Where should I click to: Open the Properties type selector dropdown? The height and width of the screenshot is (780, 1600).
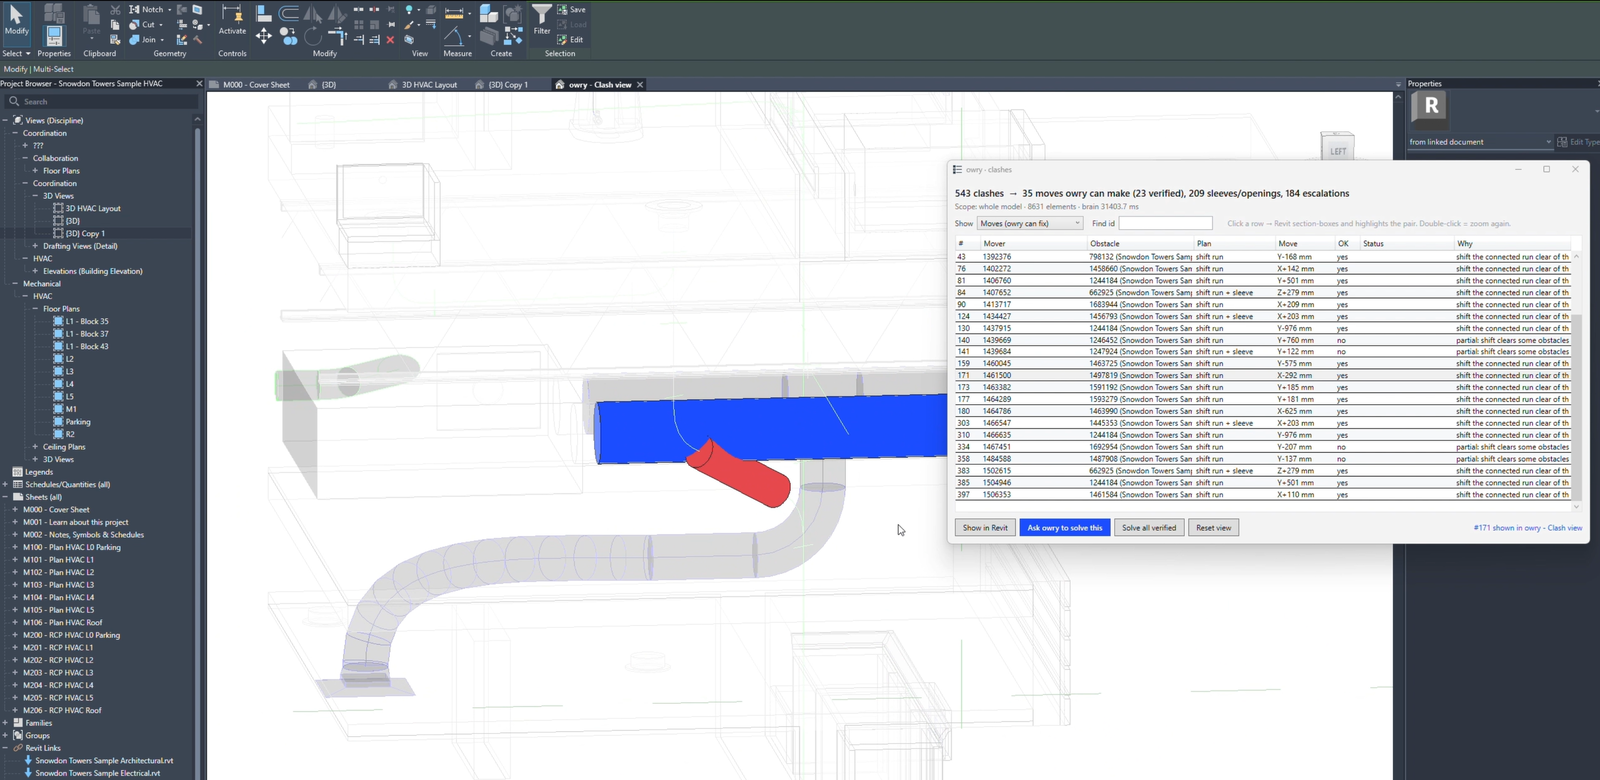click(x=1480, y=142)
